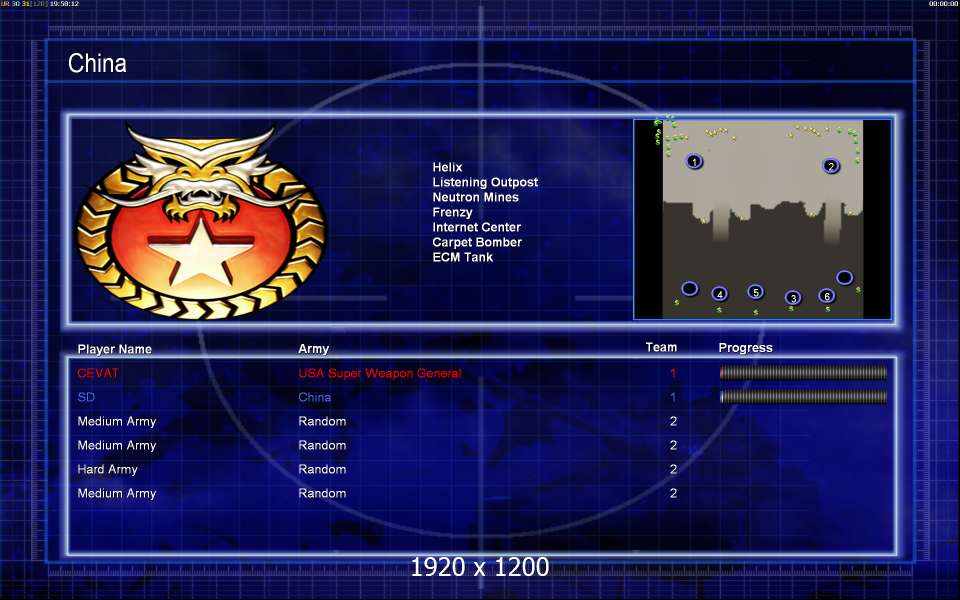Select start position 2 on the minimap
Image resolution: width=960 pixels, height=600 pixels.
pyautogui.click(x=831, y=166)
